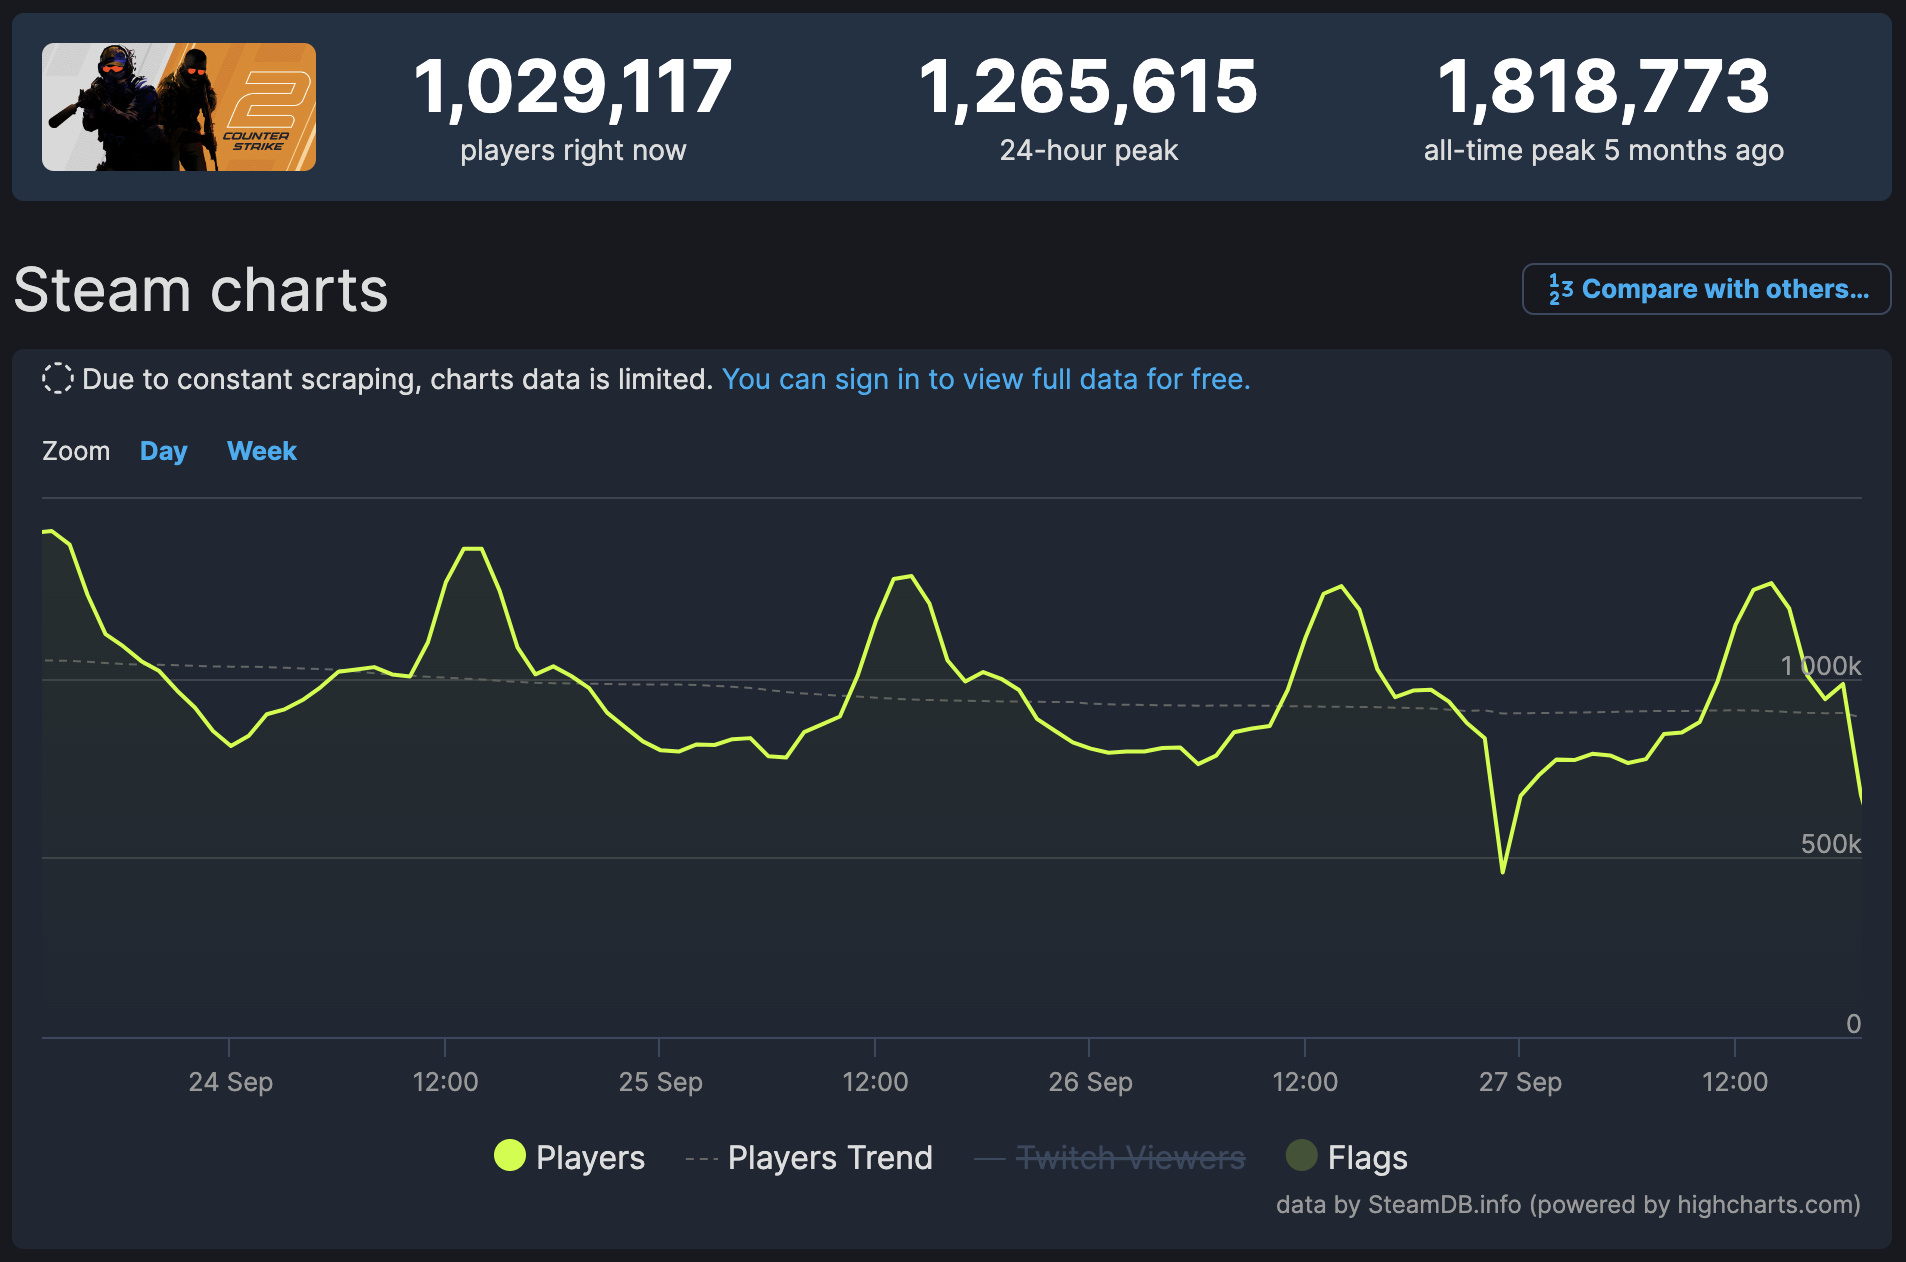Click the yellow Players legend dot

point(510,1155)
